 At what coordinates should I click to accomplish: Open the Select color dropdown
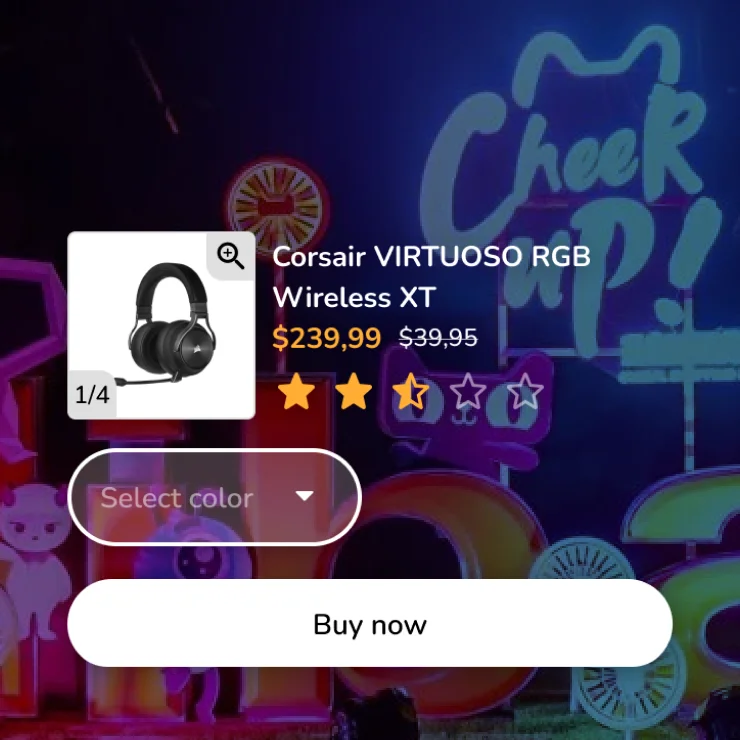click(215, 497)
